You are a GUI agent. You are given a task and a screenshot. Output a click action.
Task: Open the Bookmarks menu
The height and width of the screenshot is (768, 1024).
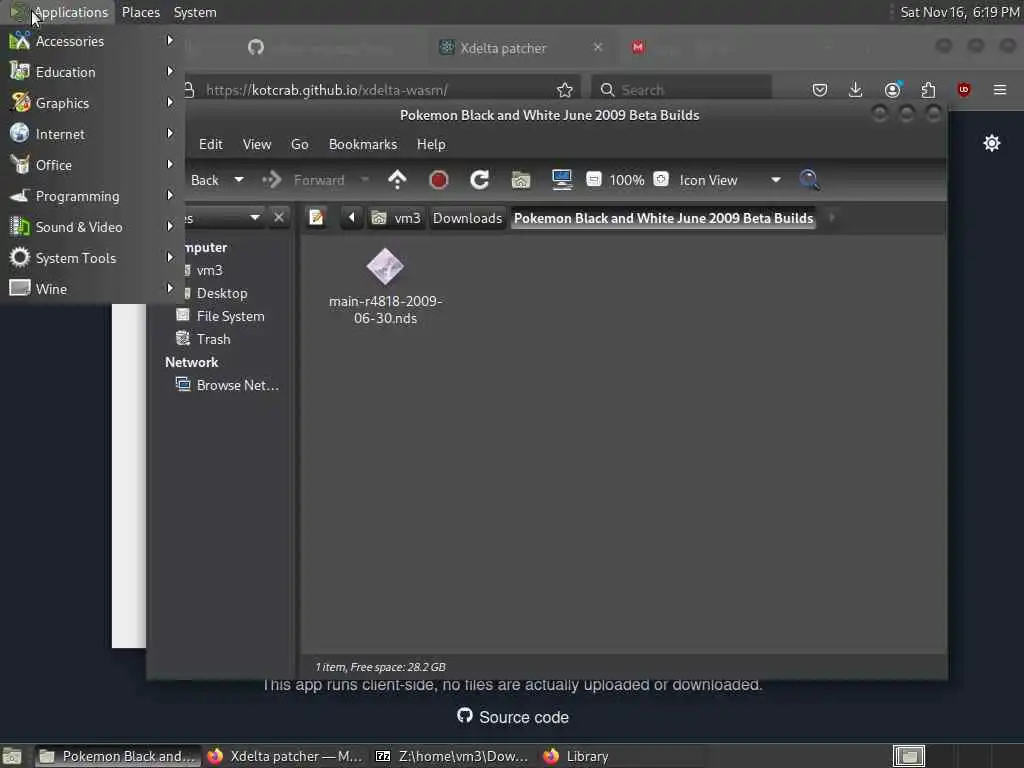point(362,144)
